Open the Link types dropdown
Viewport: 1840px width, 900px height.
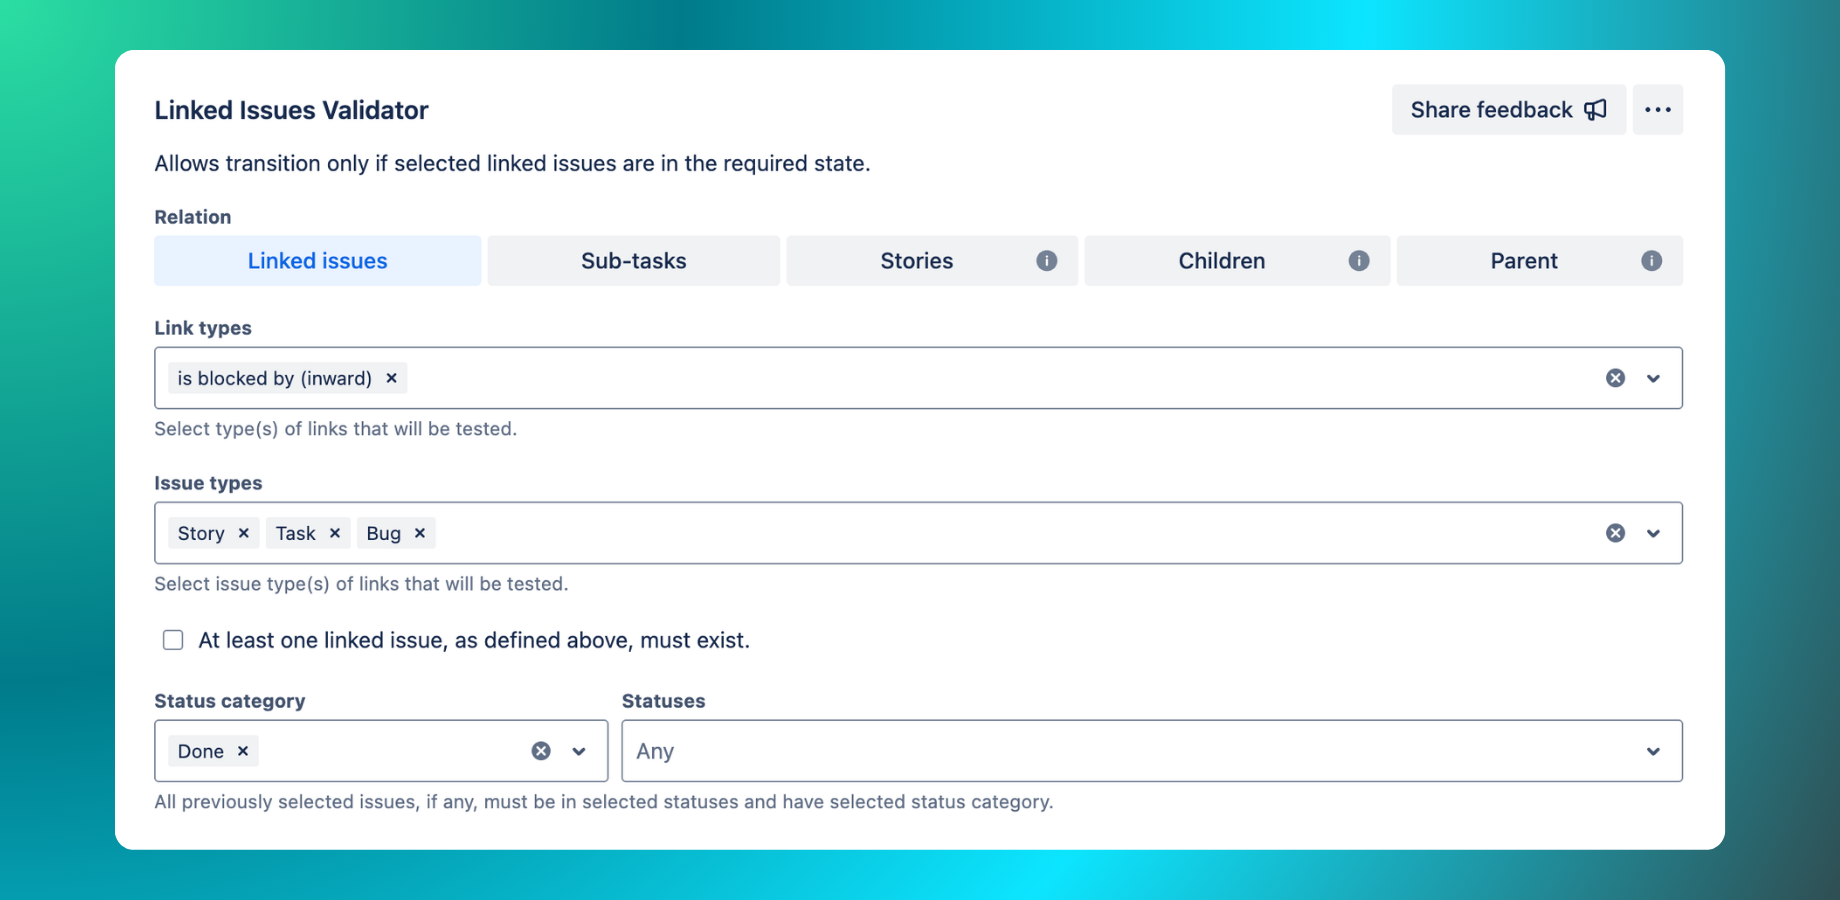(x=1654, y=378)
